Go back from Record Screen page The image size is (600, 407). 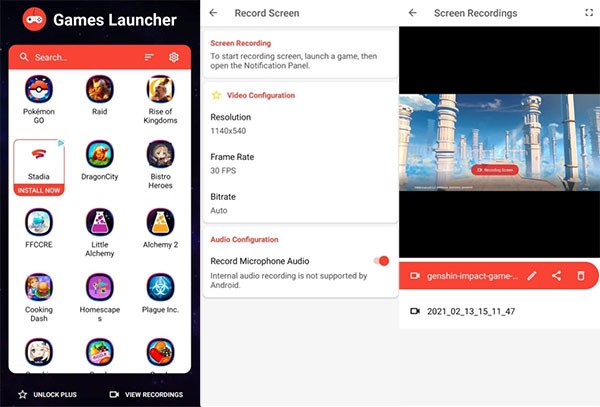[215, 13]
